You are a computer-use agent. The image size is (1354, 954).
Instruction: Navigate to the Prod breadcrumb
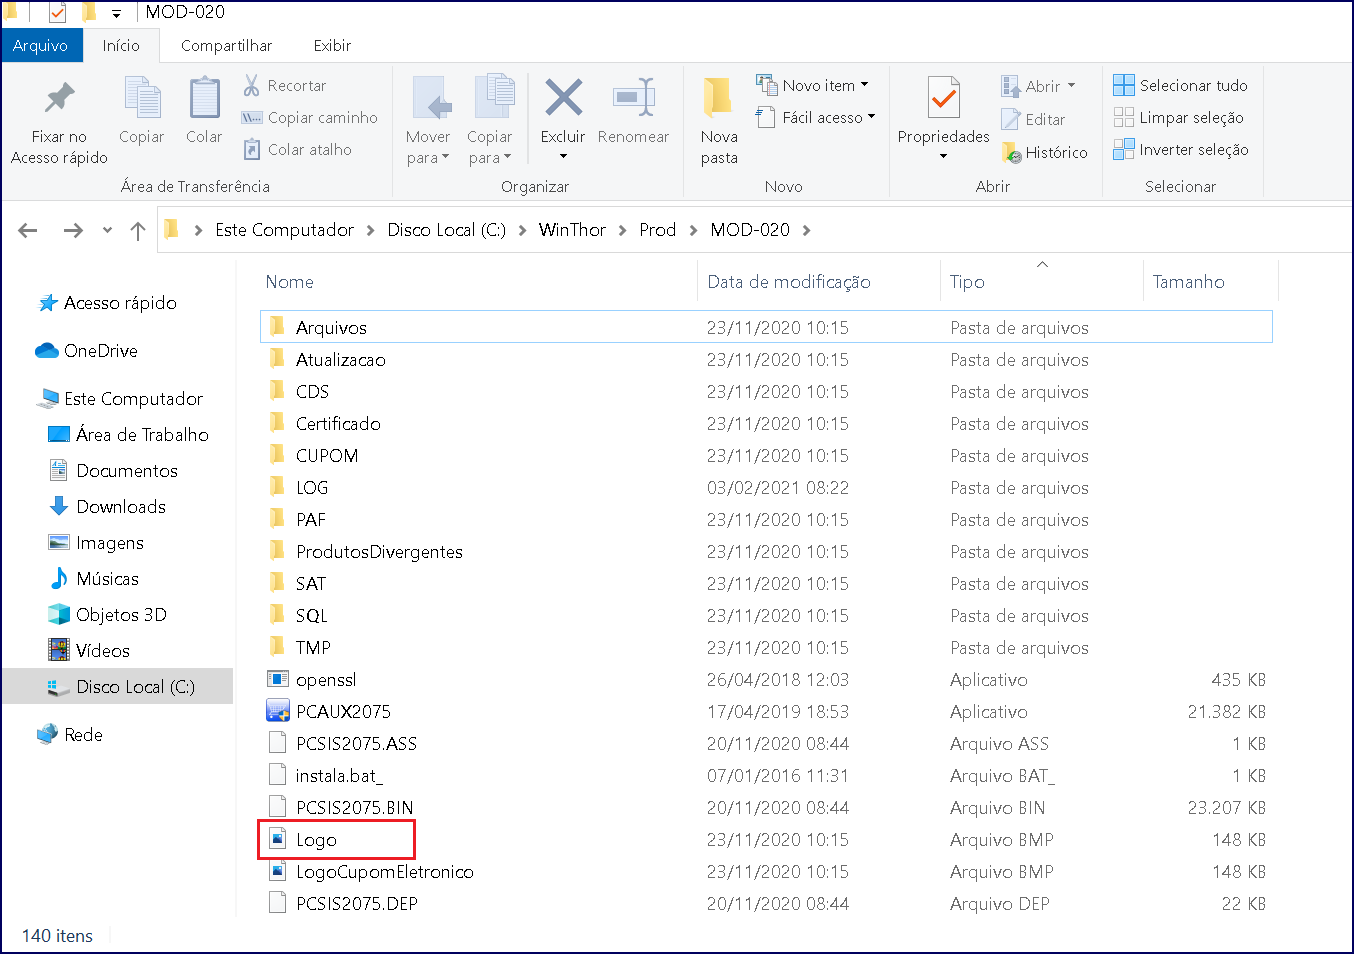pyautogui.click(x=658, y=230)
